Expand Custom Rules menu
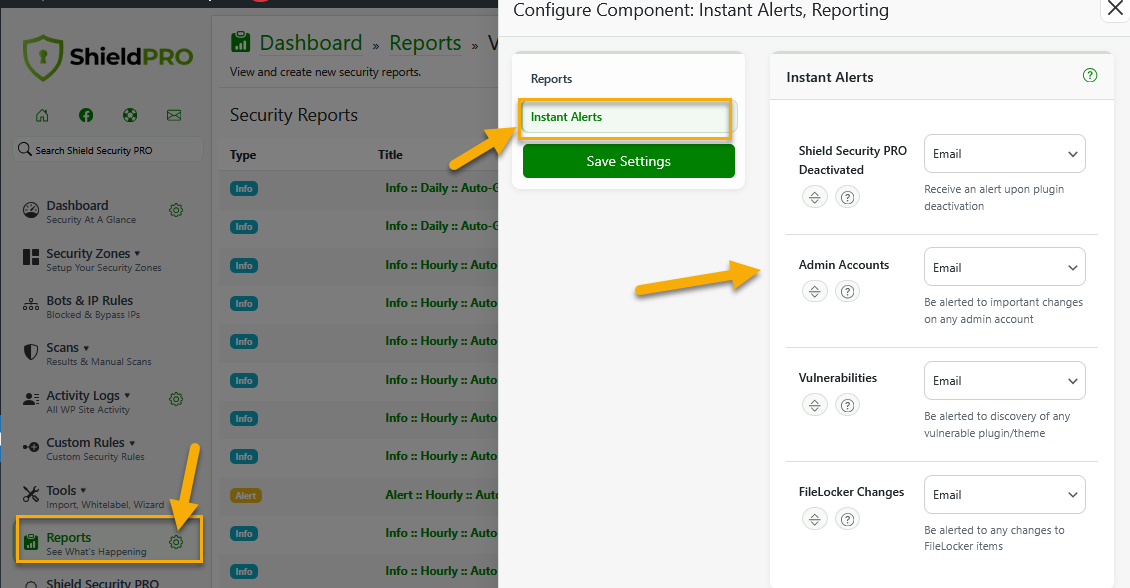1130x588 pixels. click(x=132, y=443)
